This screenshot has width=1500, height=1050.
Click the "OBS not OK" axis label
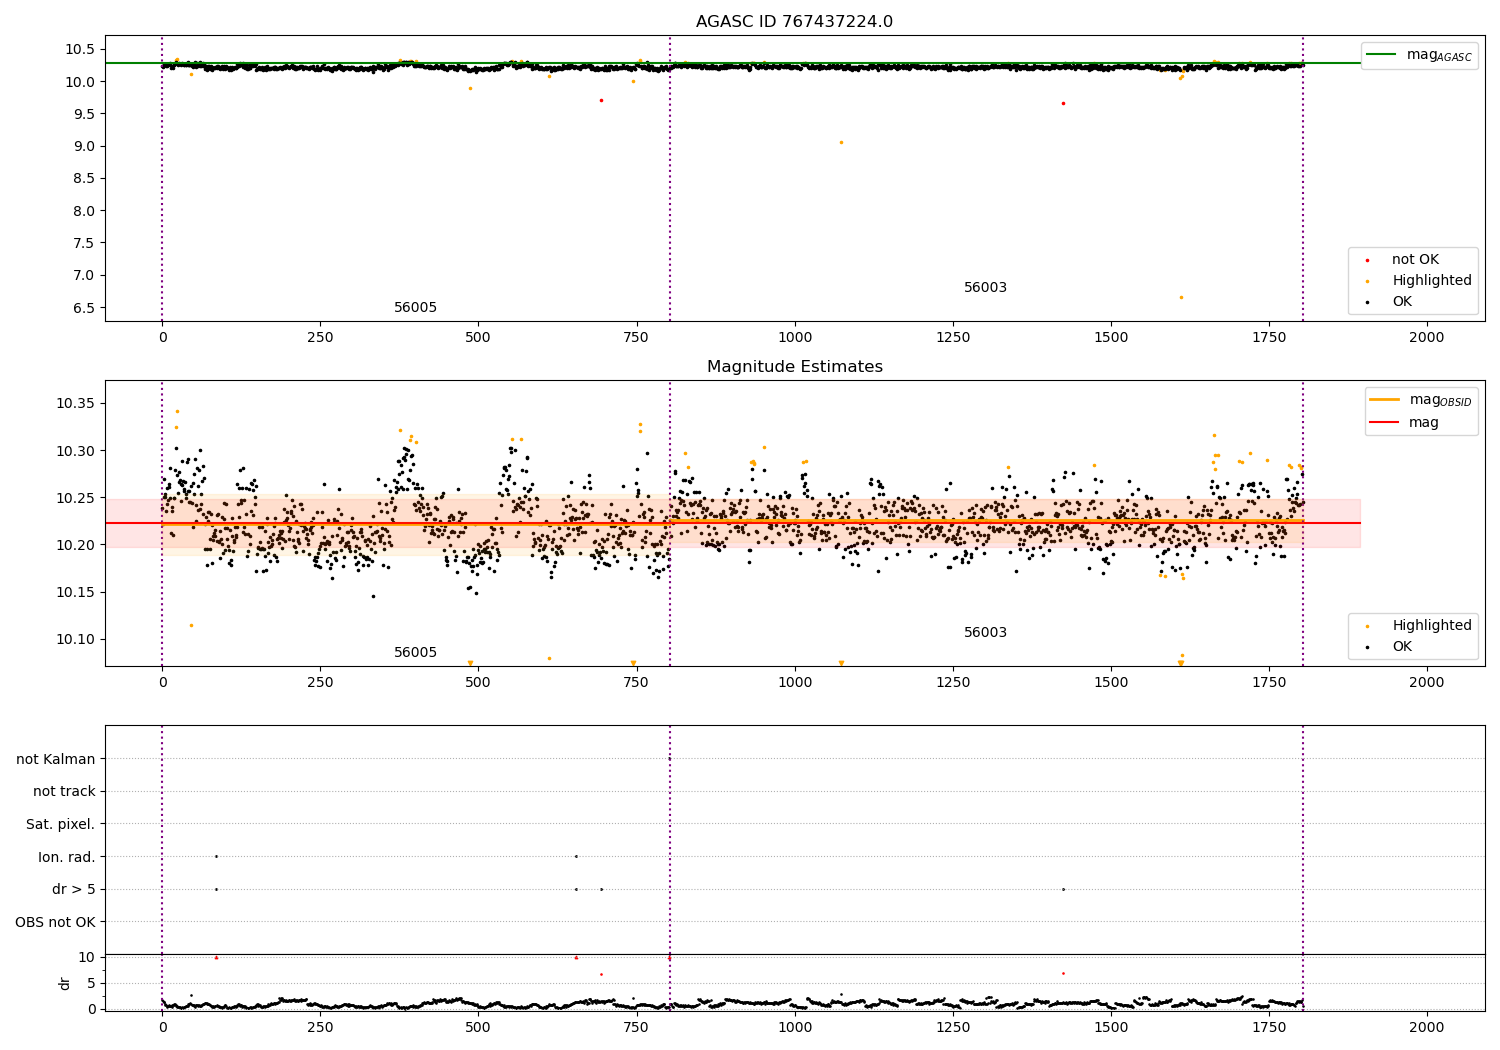coord(55,922)
